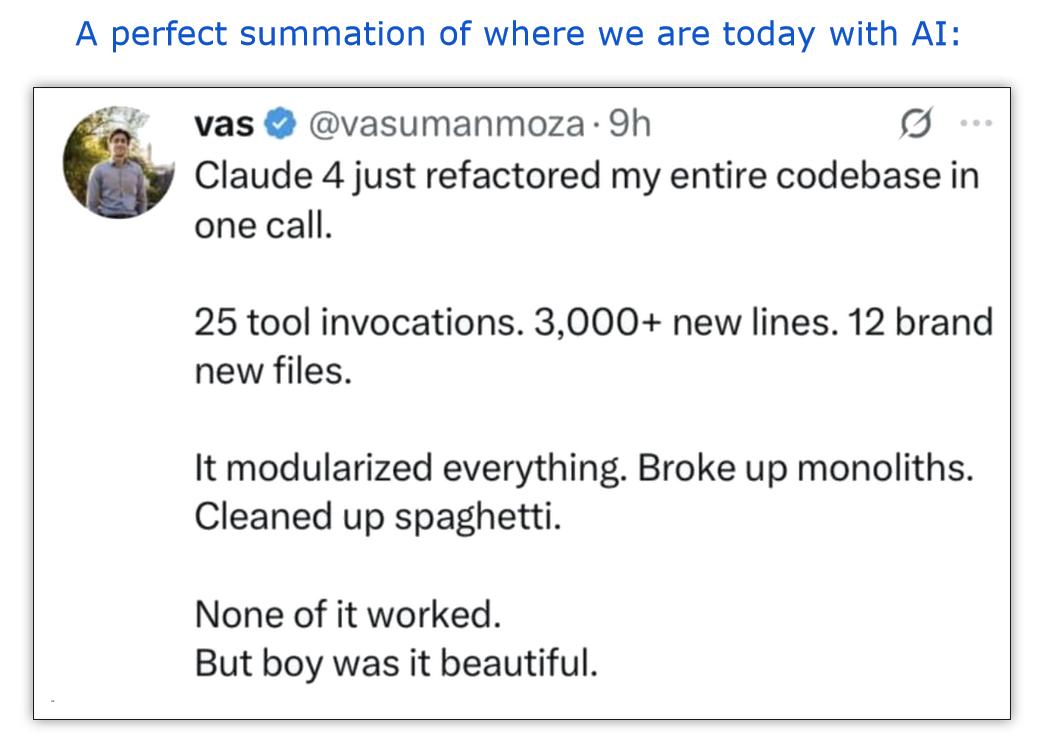Open the @vasumanmoza handle link

click(446, 125)
